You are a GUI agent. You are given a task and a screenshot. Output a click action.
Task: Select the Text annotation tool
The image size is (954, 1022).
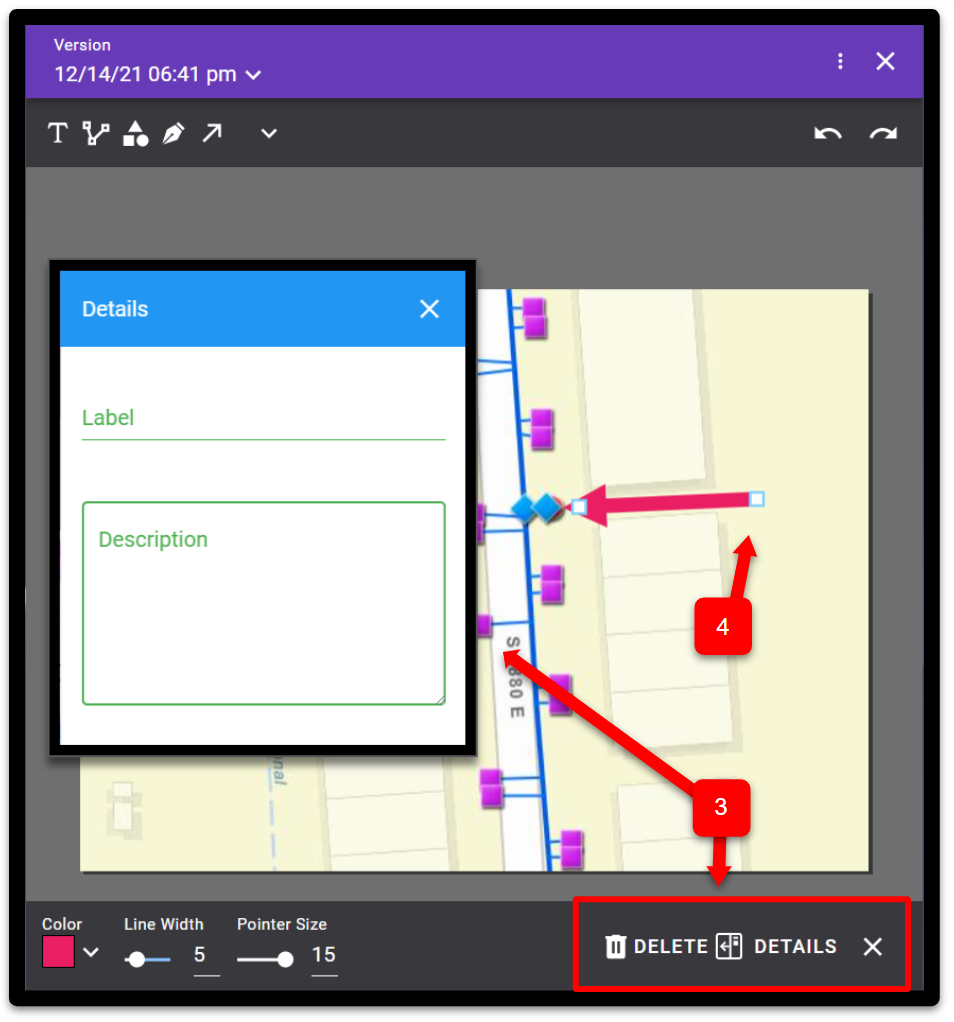coord(57,132)
